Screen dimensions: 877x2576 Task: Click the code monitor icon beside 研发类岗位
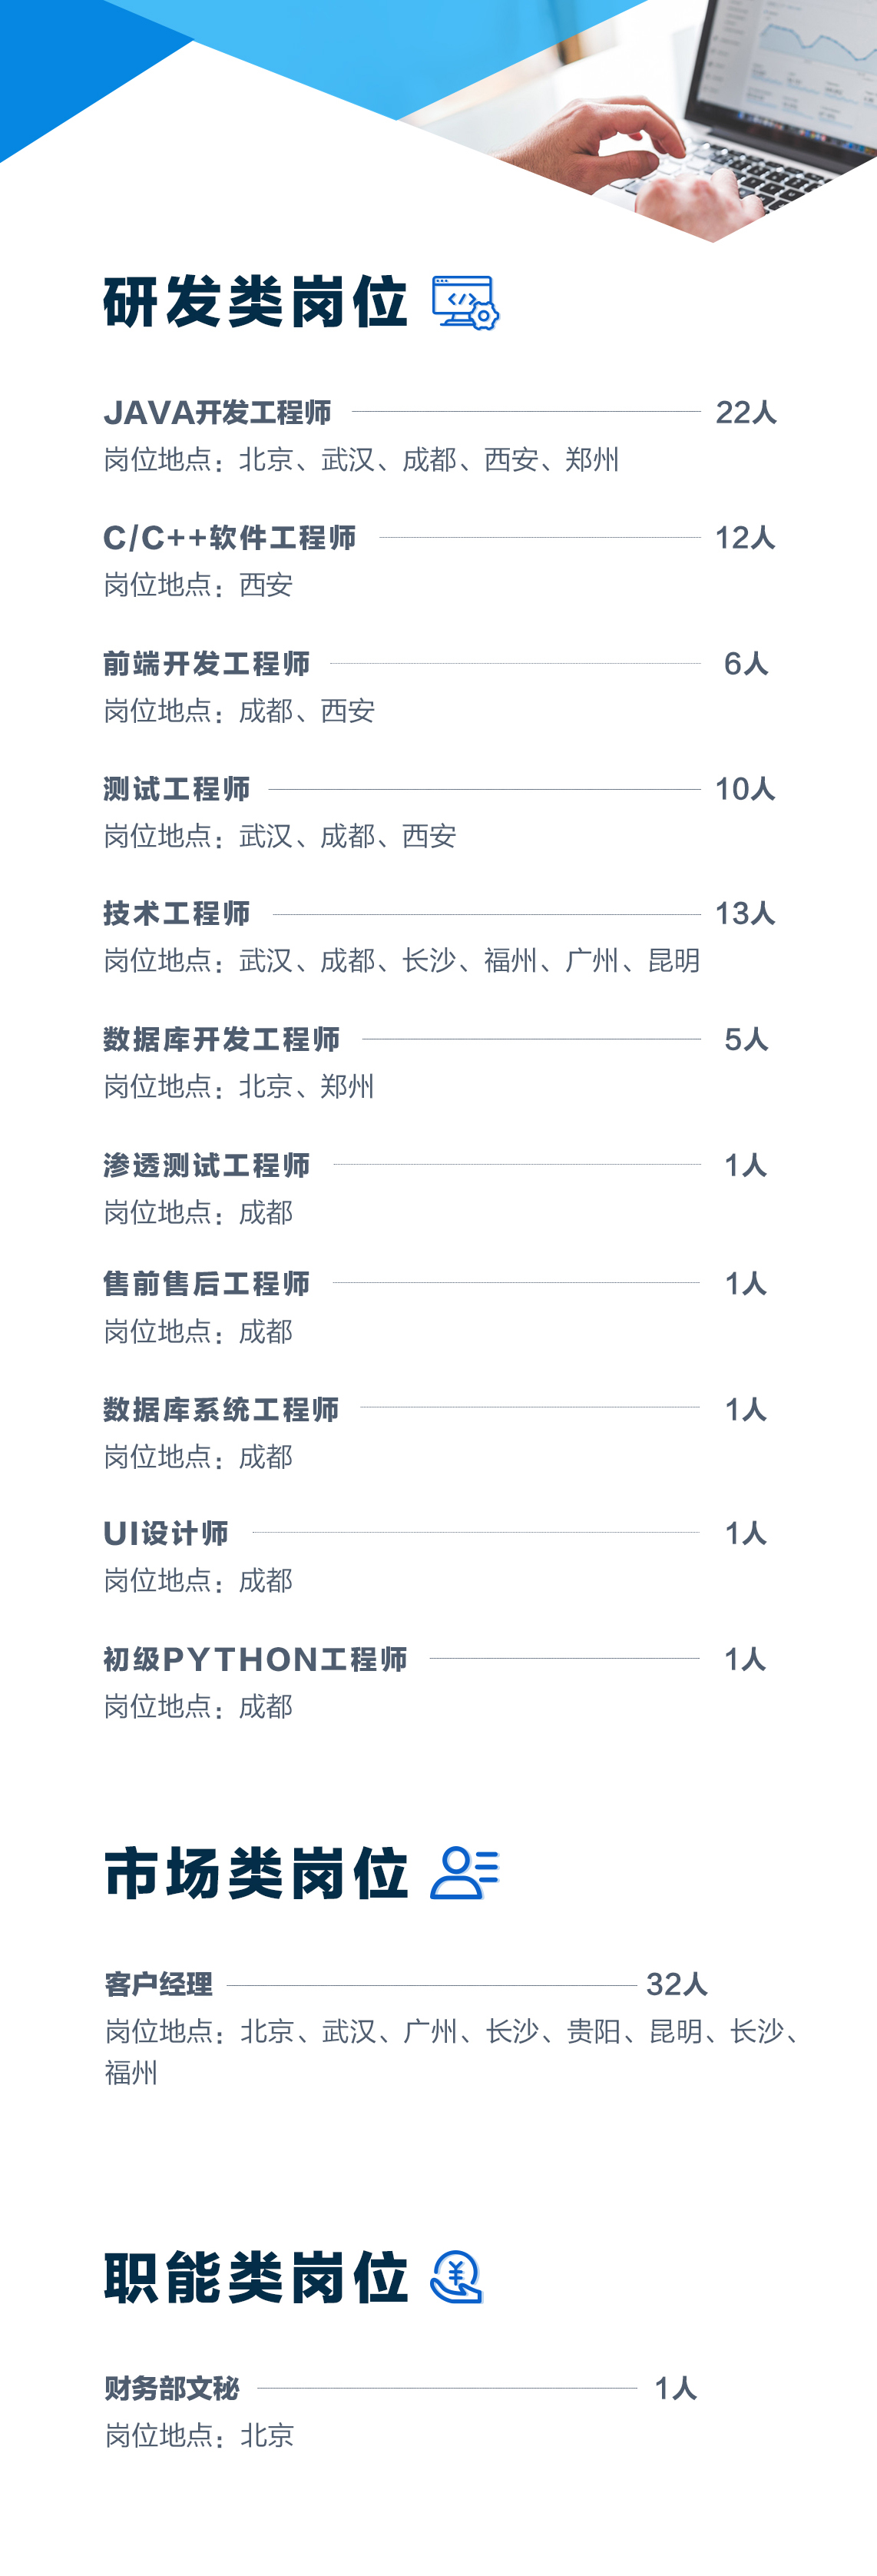(465, 302)
